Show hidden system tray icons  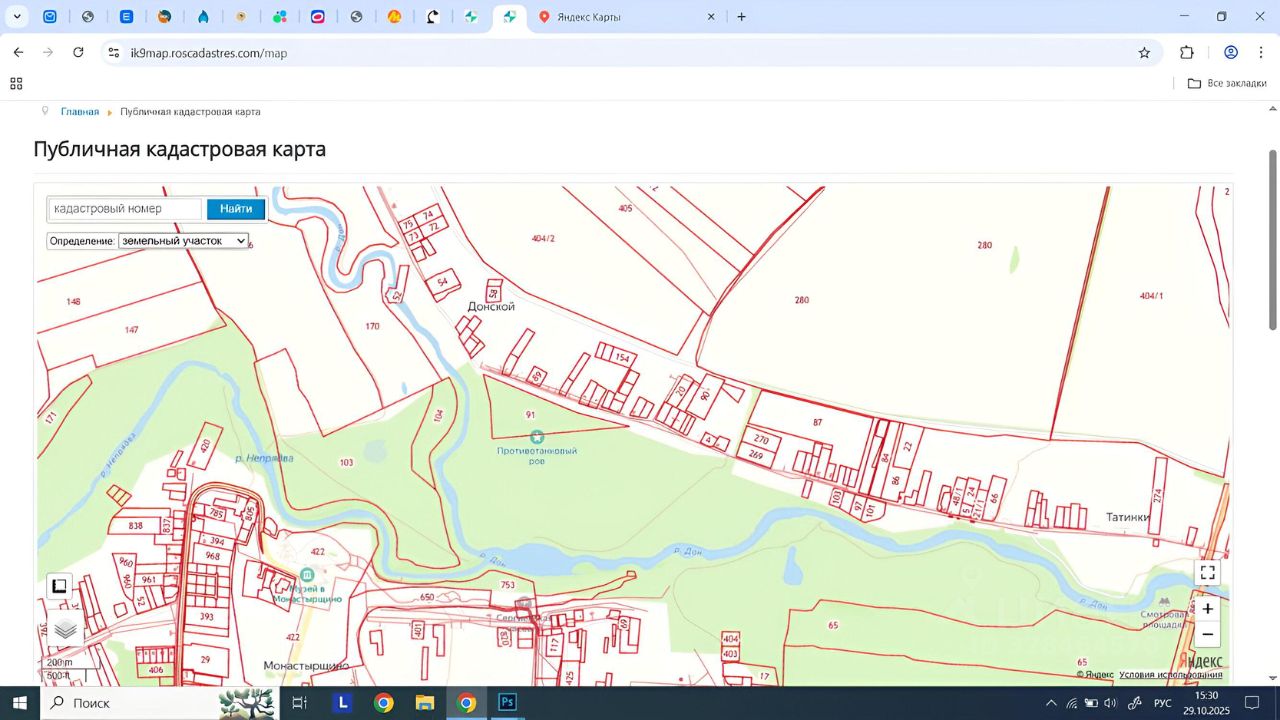pyautogui.click(x=1051, y=703)
